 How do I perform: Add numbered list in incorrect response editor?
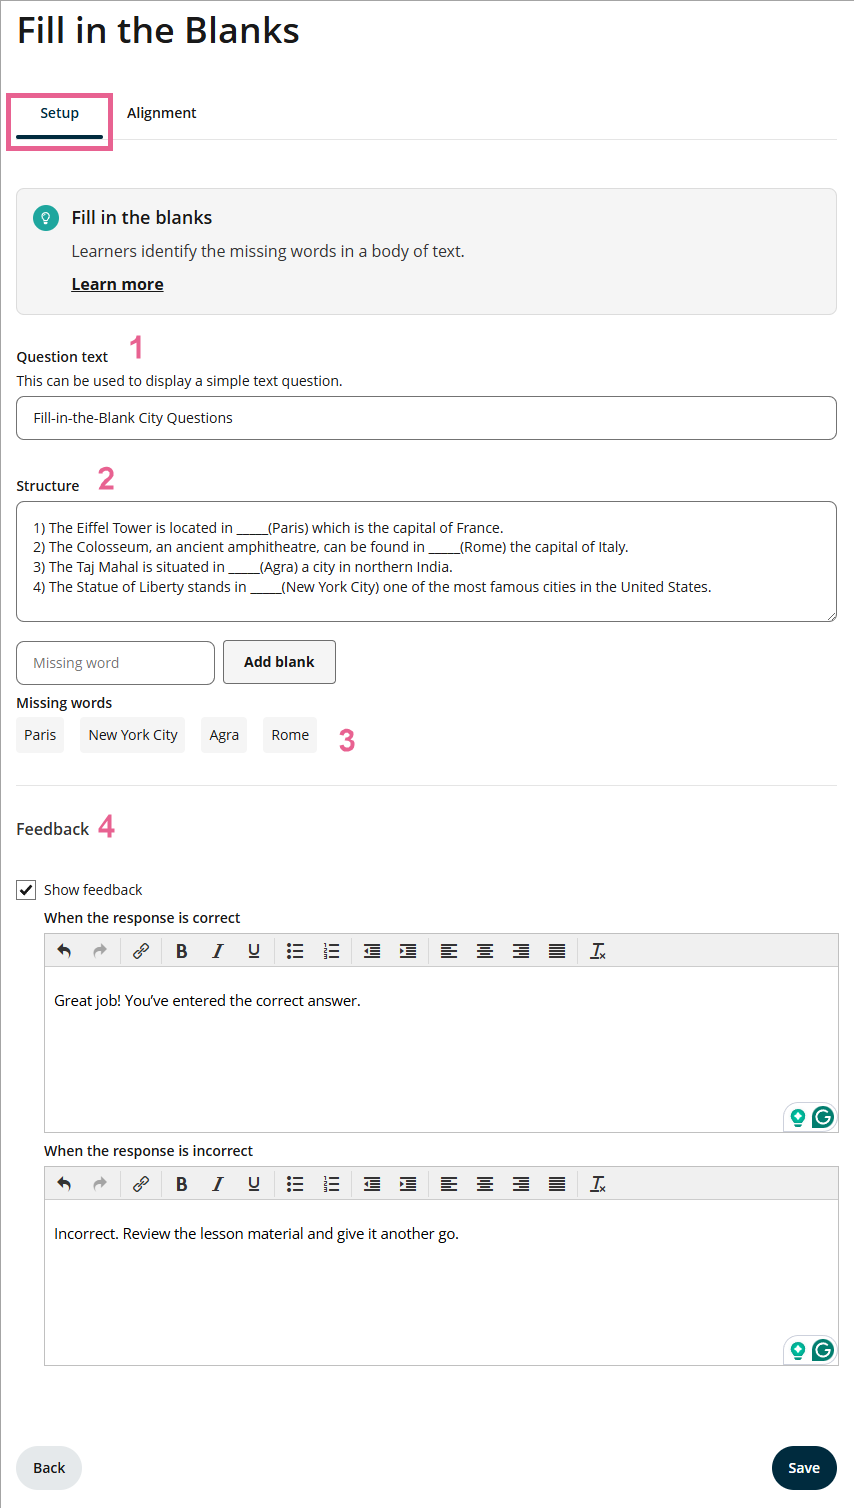click(332, 1184)
